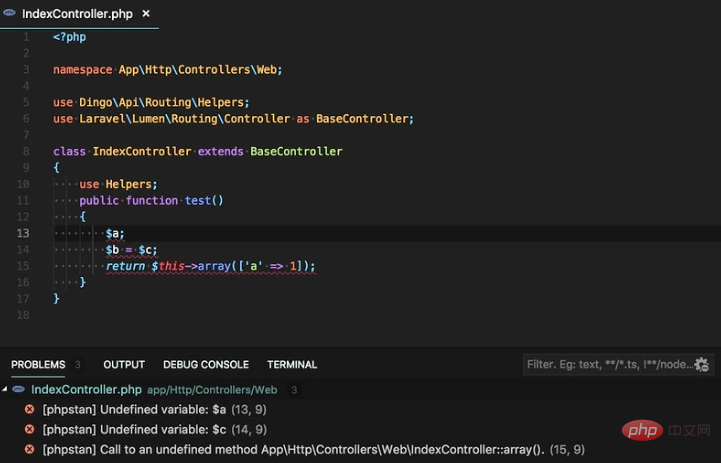
Task: Switch to the PROBLEMS panel tab
Action: tap(38, 365)
